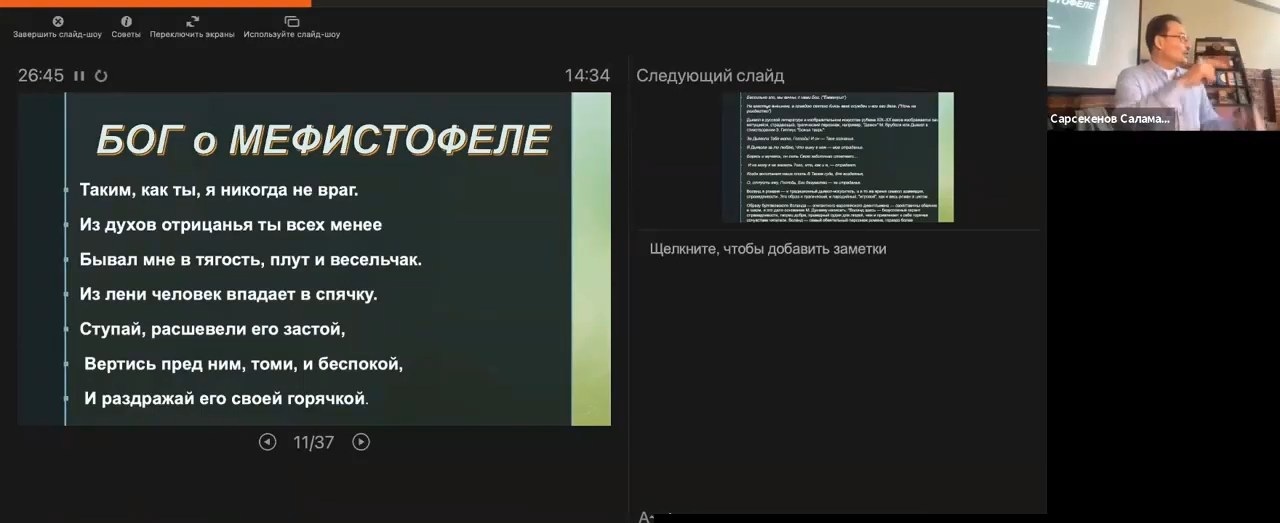The image size is (1280, 523).
Task: Click the next slide preview thumbnail
Action: 837,157
